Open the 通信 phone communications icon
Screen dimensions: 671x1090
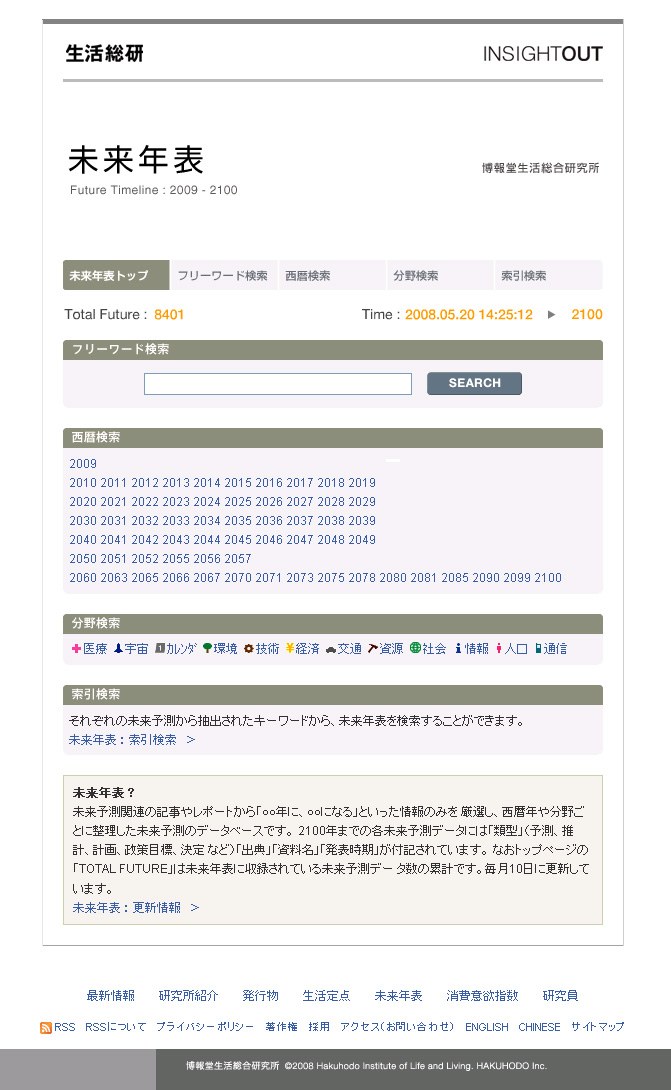tap(539, 649)
